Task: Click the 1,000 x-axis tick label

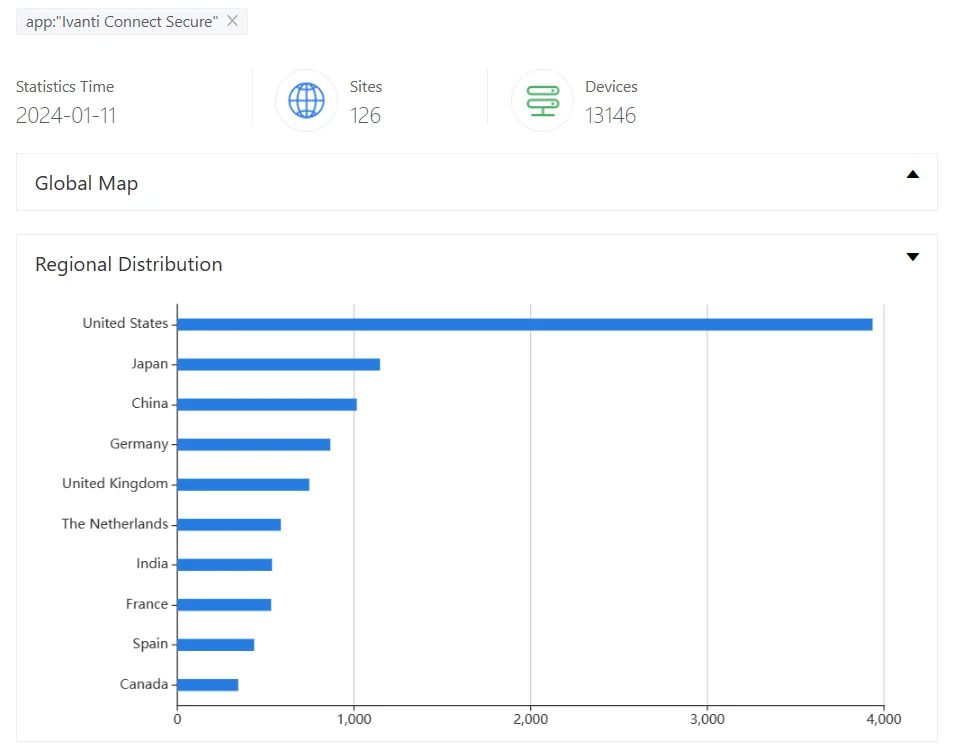Action: click(354, 720)
